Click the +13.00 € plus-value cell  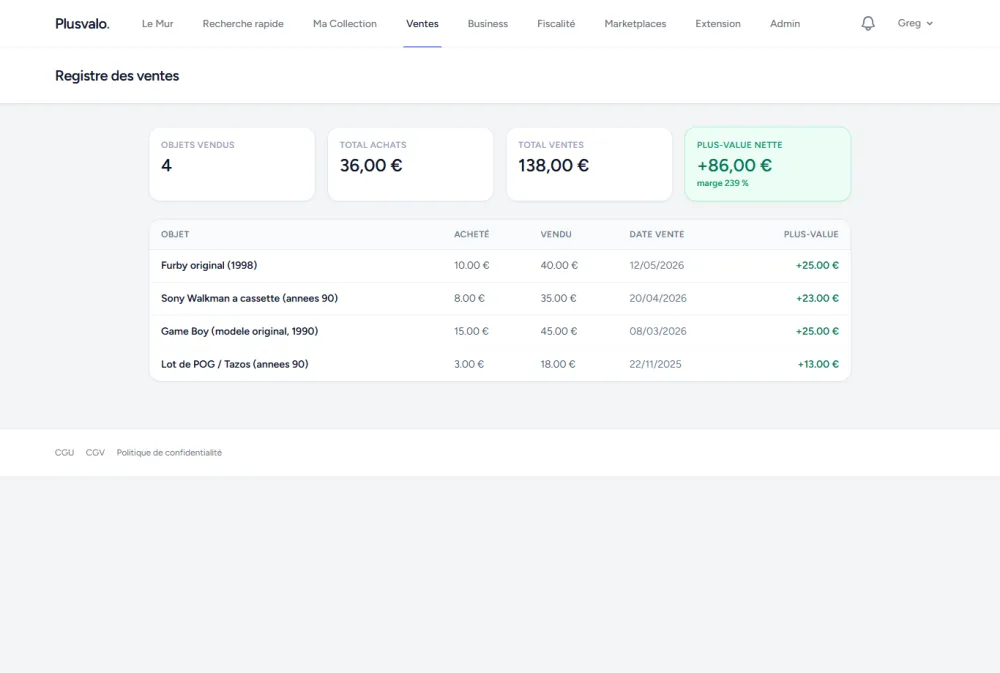pyautogui.click(x=818, y=364)
